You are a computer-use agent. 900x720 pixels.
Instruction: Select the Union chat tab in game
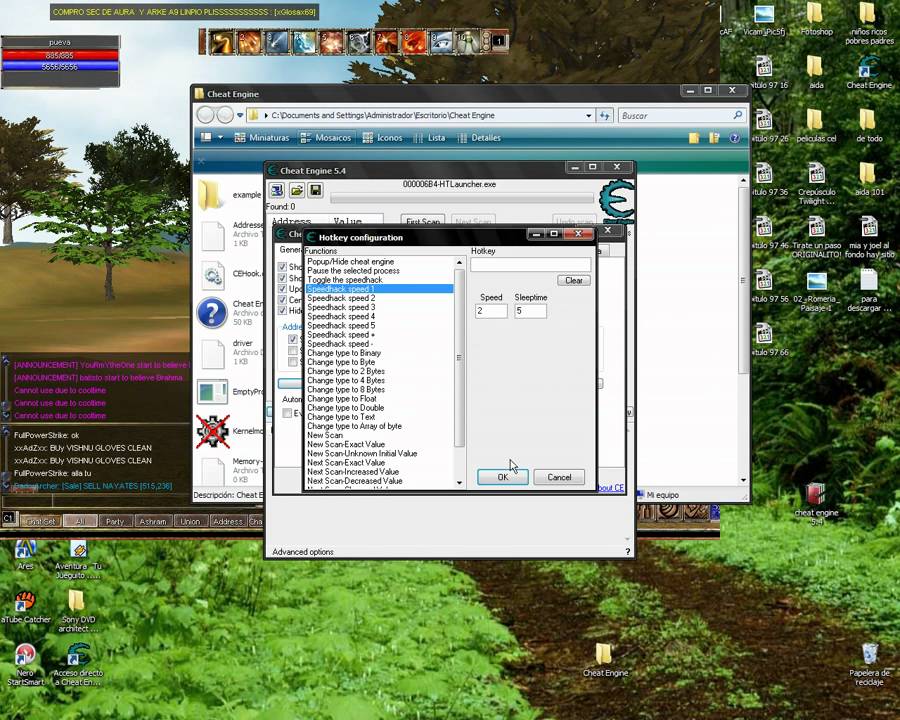click(x=190, y=521)
